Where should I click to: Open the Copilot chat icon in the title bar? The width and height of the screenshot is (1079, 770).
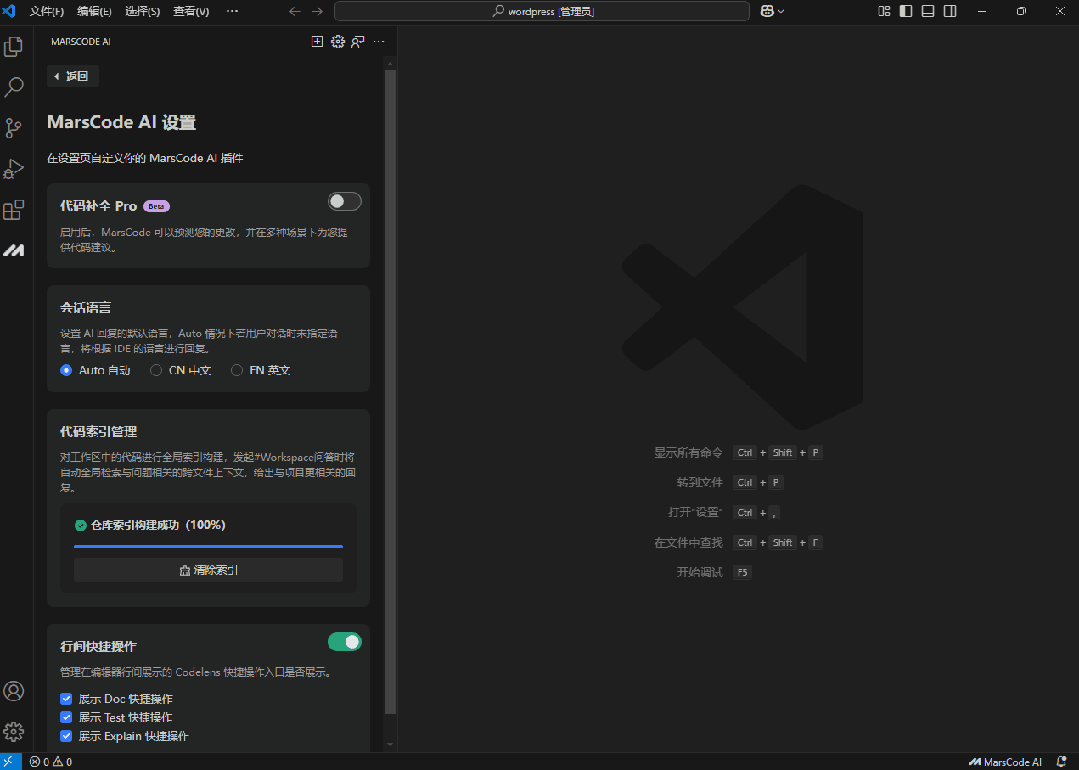[x=767, y=11]
